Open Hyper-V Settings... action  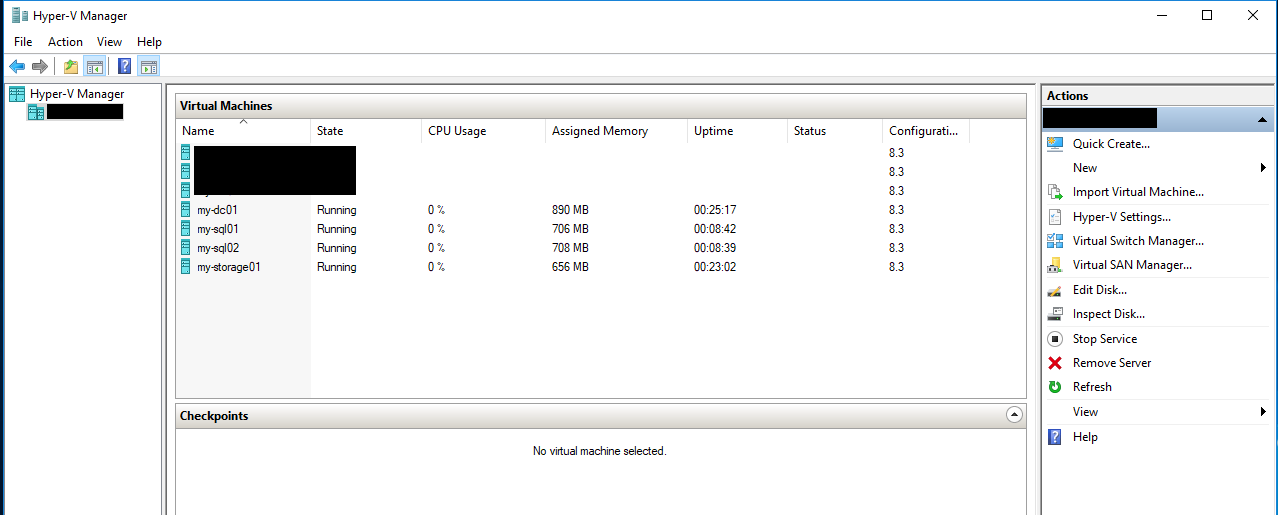pyautogui.click(x=1122, y=217)
